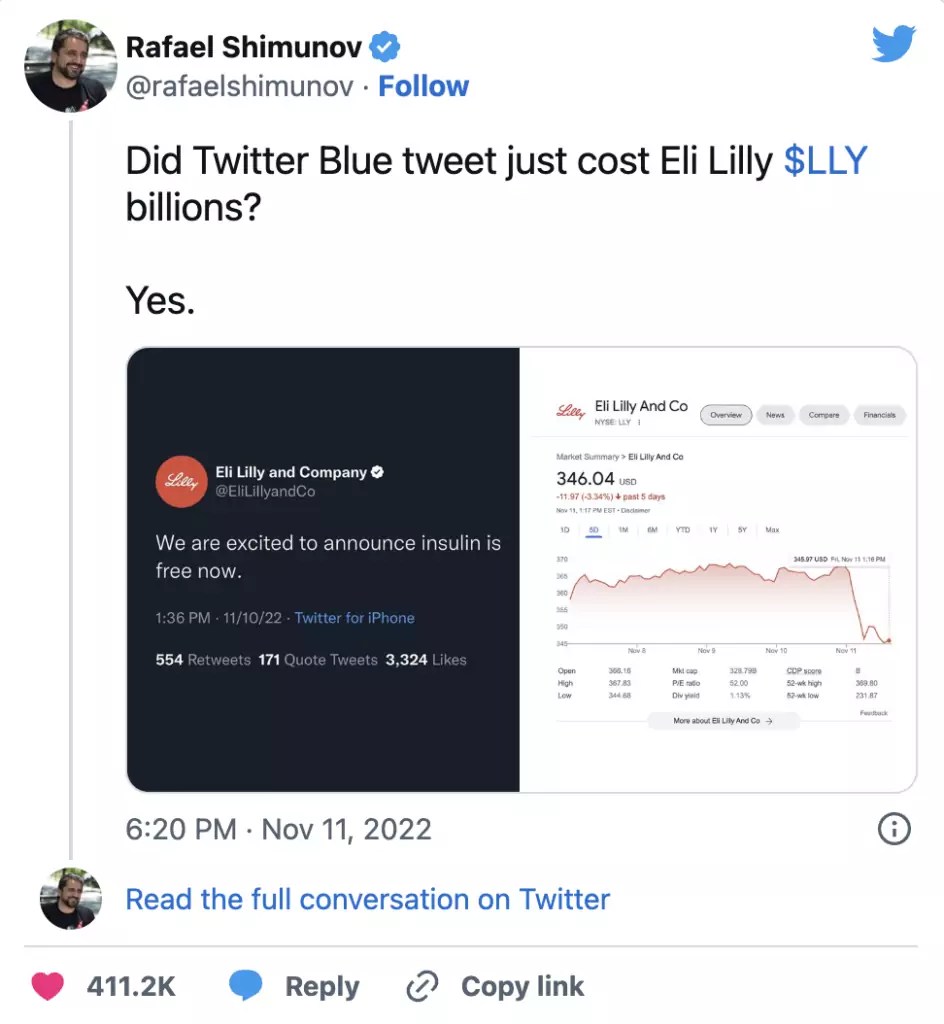
Task: Read the full conversation on Twitter
Action: coord(368,899)
